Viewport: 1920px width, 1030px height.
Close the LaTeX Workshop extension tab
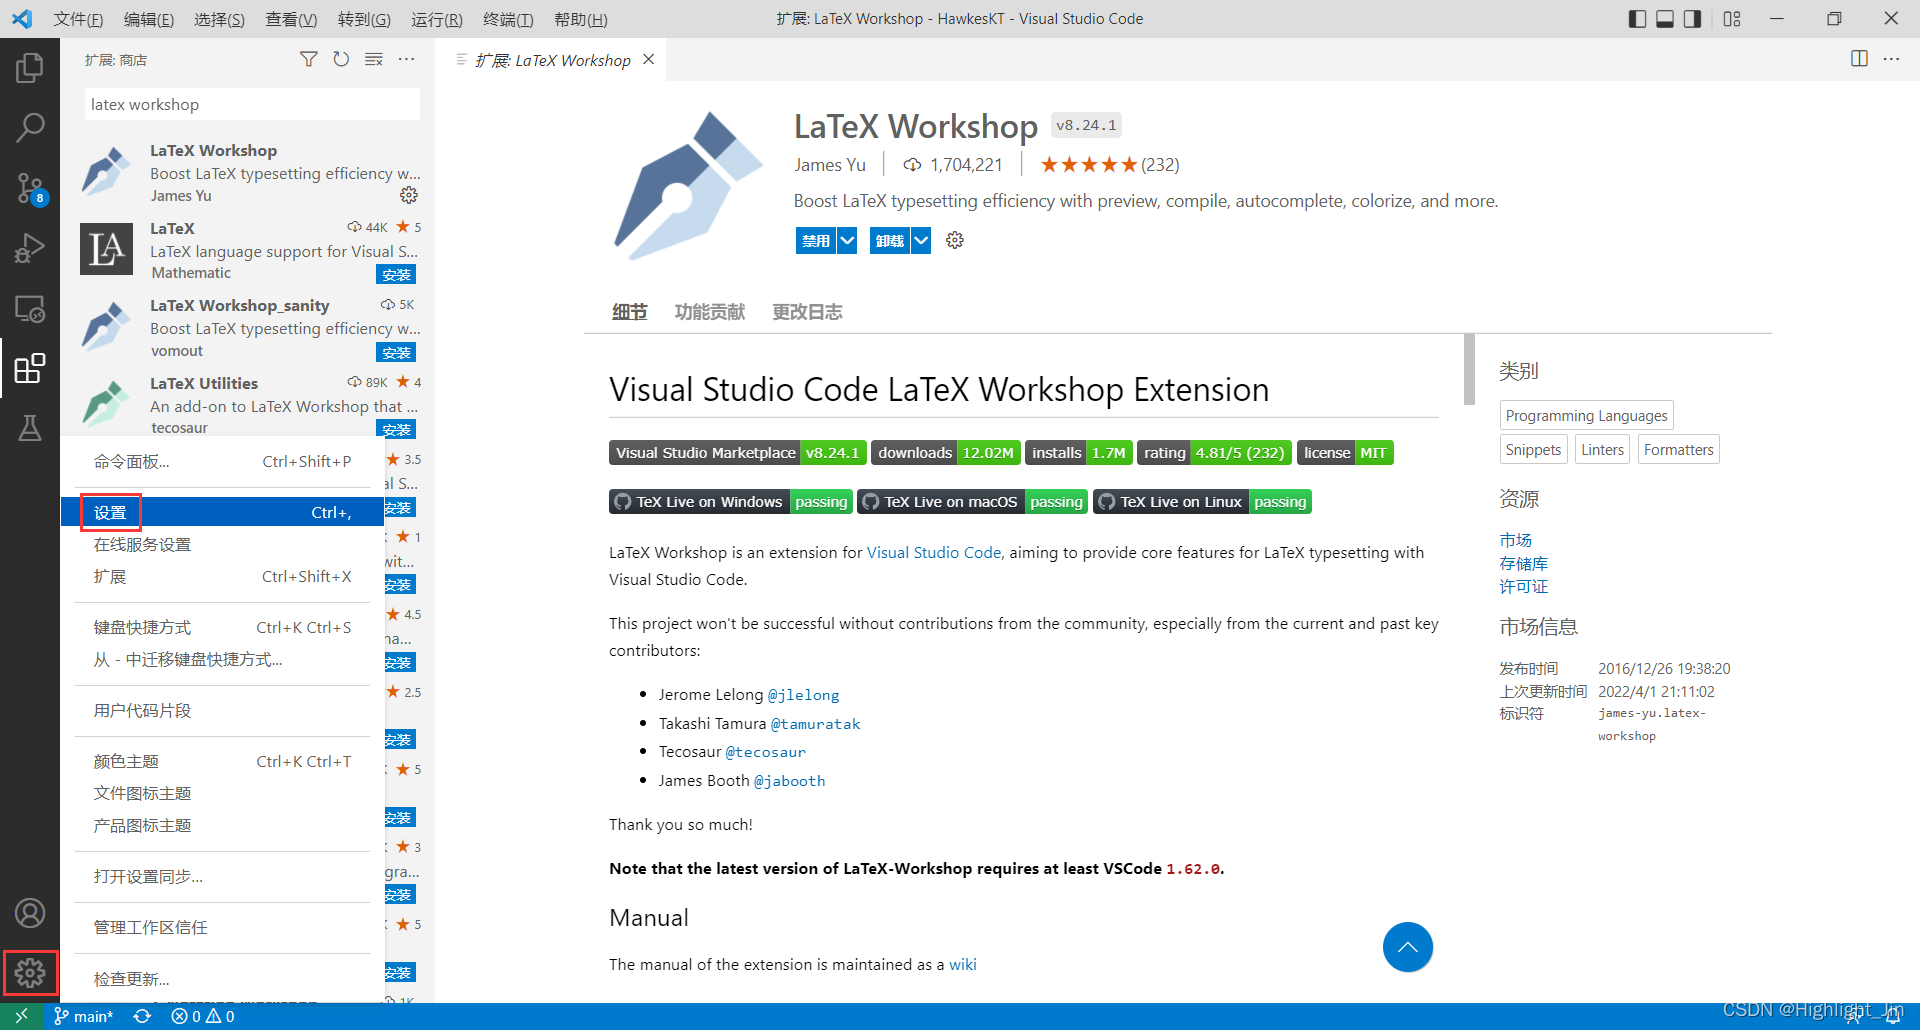[x=648, y=60]
